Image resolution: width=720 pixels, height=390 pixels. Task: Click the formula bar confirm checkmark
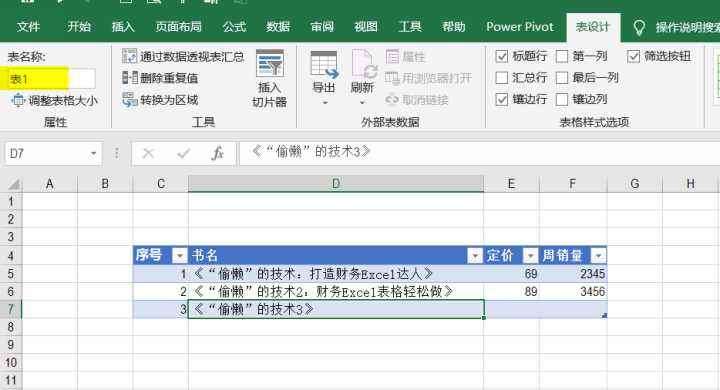click(183, 153)
